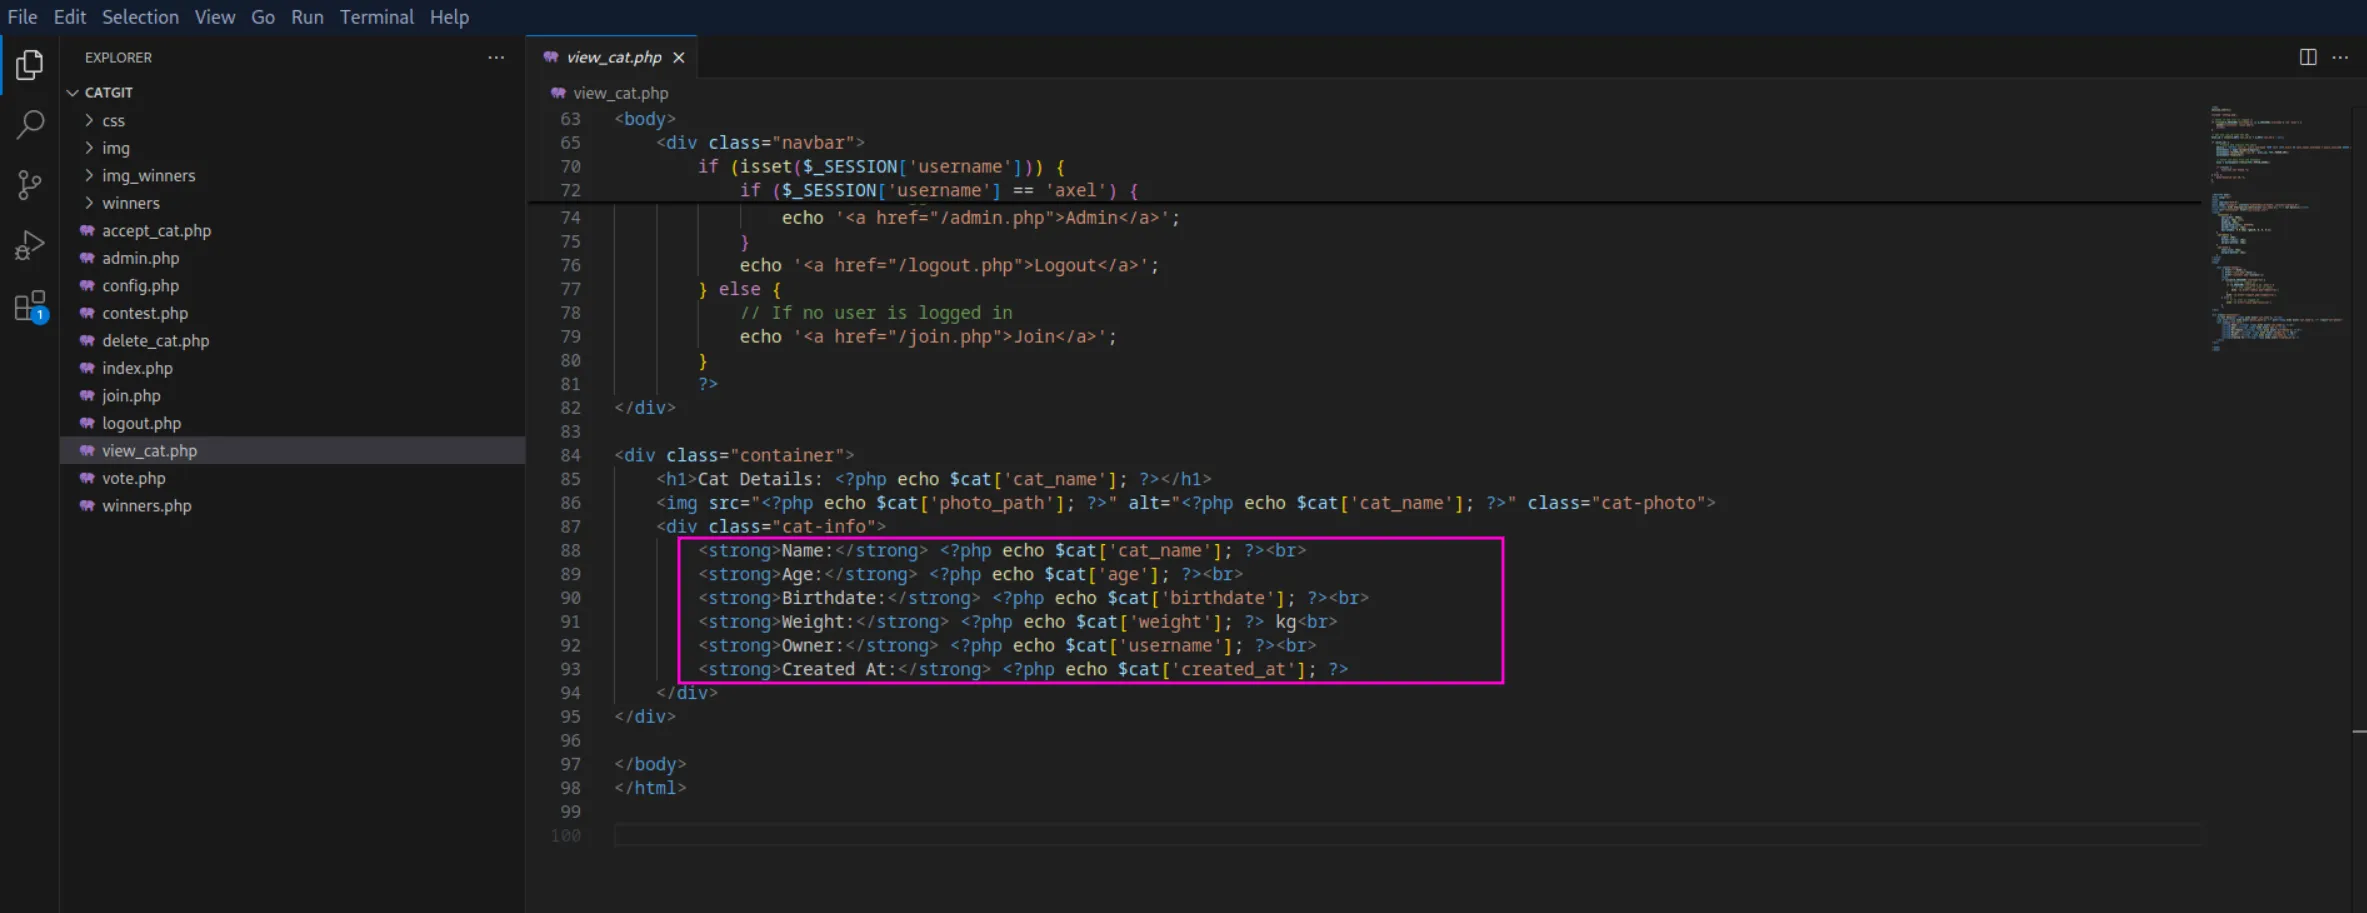The image size is (2367, 913).
Task: Click view_cat.php breadcrumb path
Action: pyautogui.click(x=620, y=93)
